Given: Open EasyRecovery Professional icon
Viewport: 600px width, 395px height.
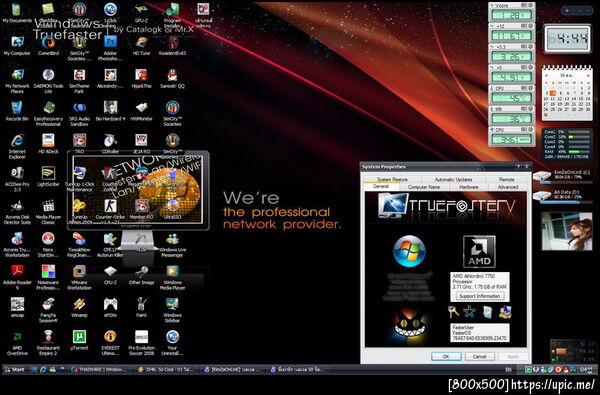Looking at the screenshot, I should [x=48, y=114].
